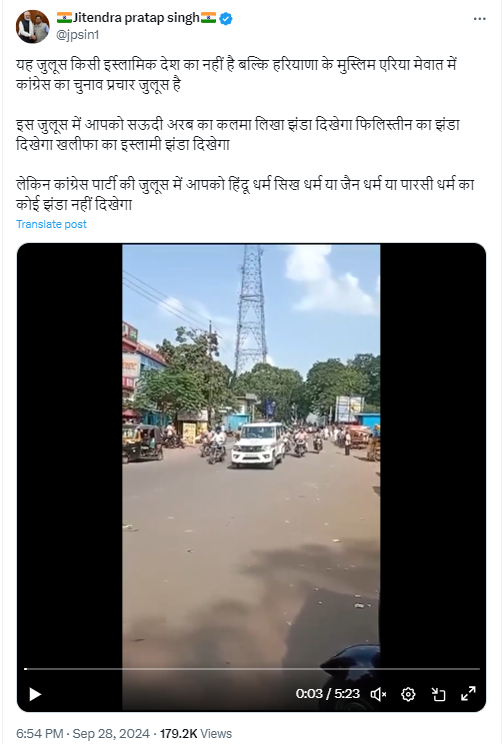Open the @jpsin1 handle link
This screenshot has height=744, width=504.
pos(78,35)
